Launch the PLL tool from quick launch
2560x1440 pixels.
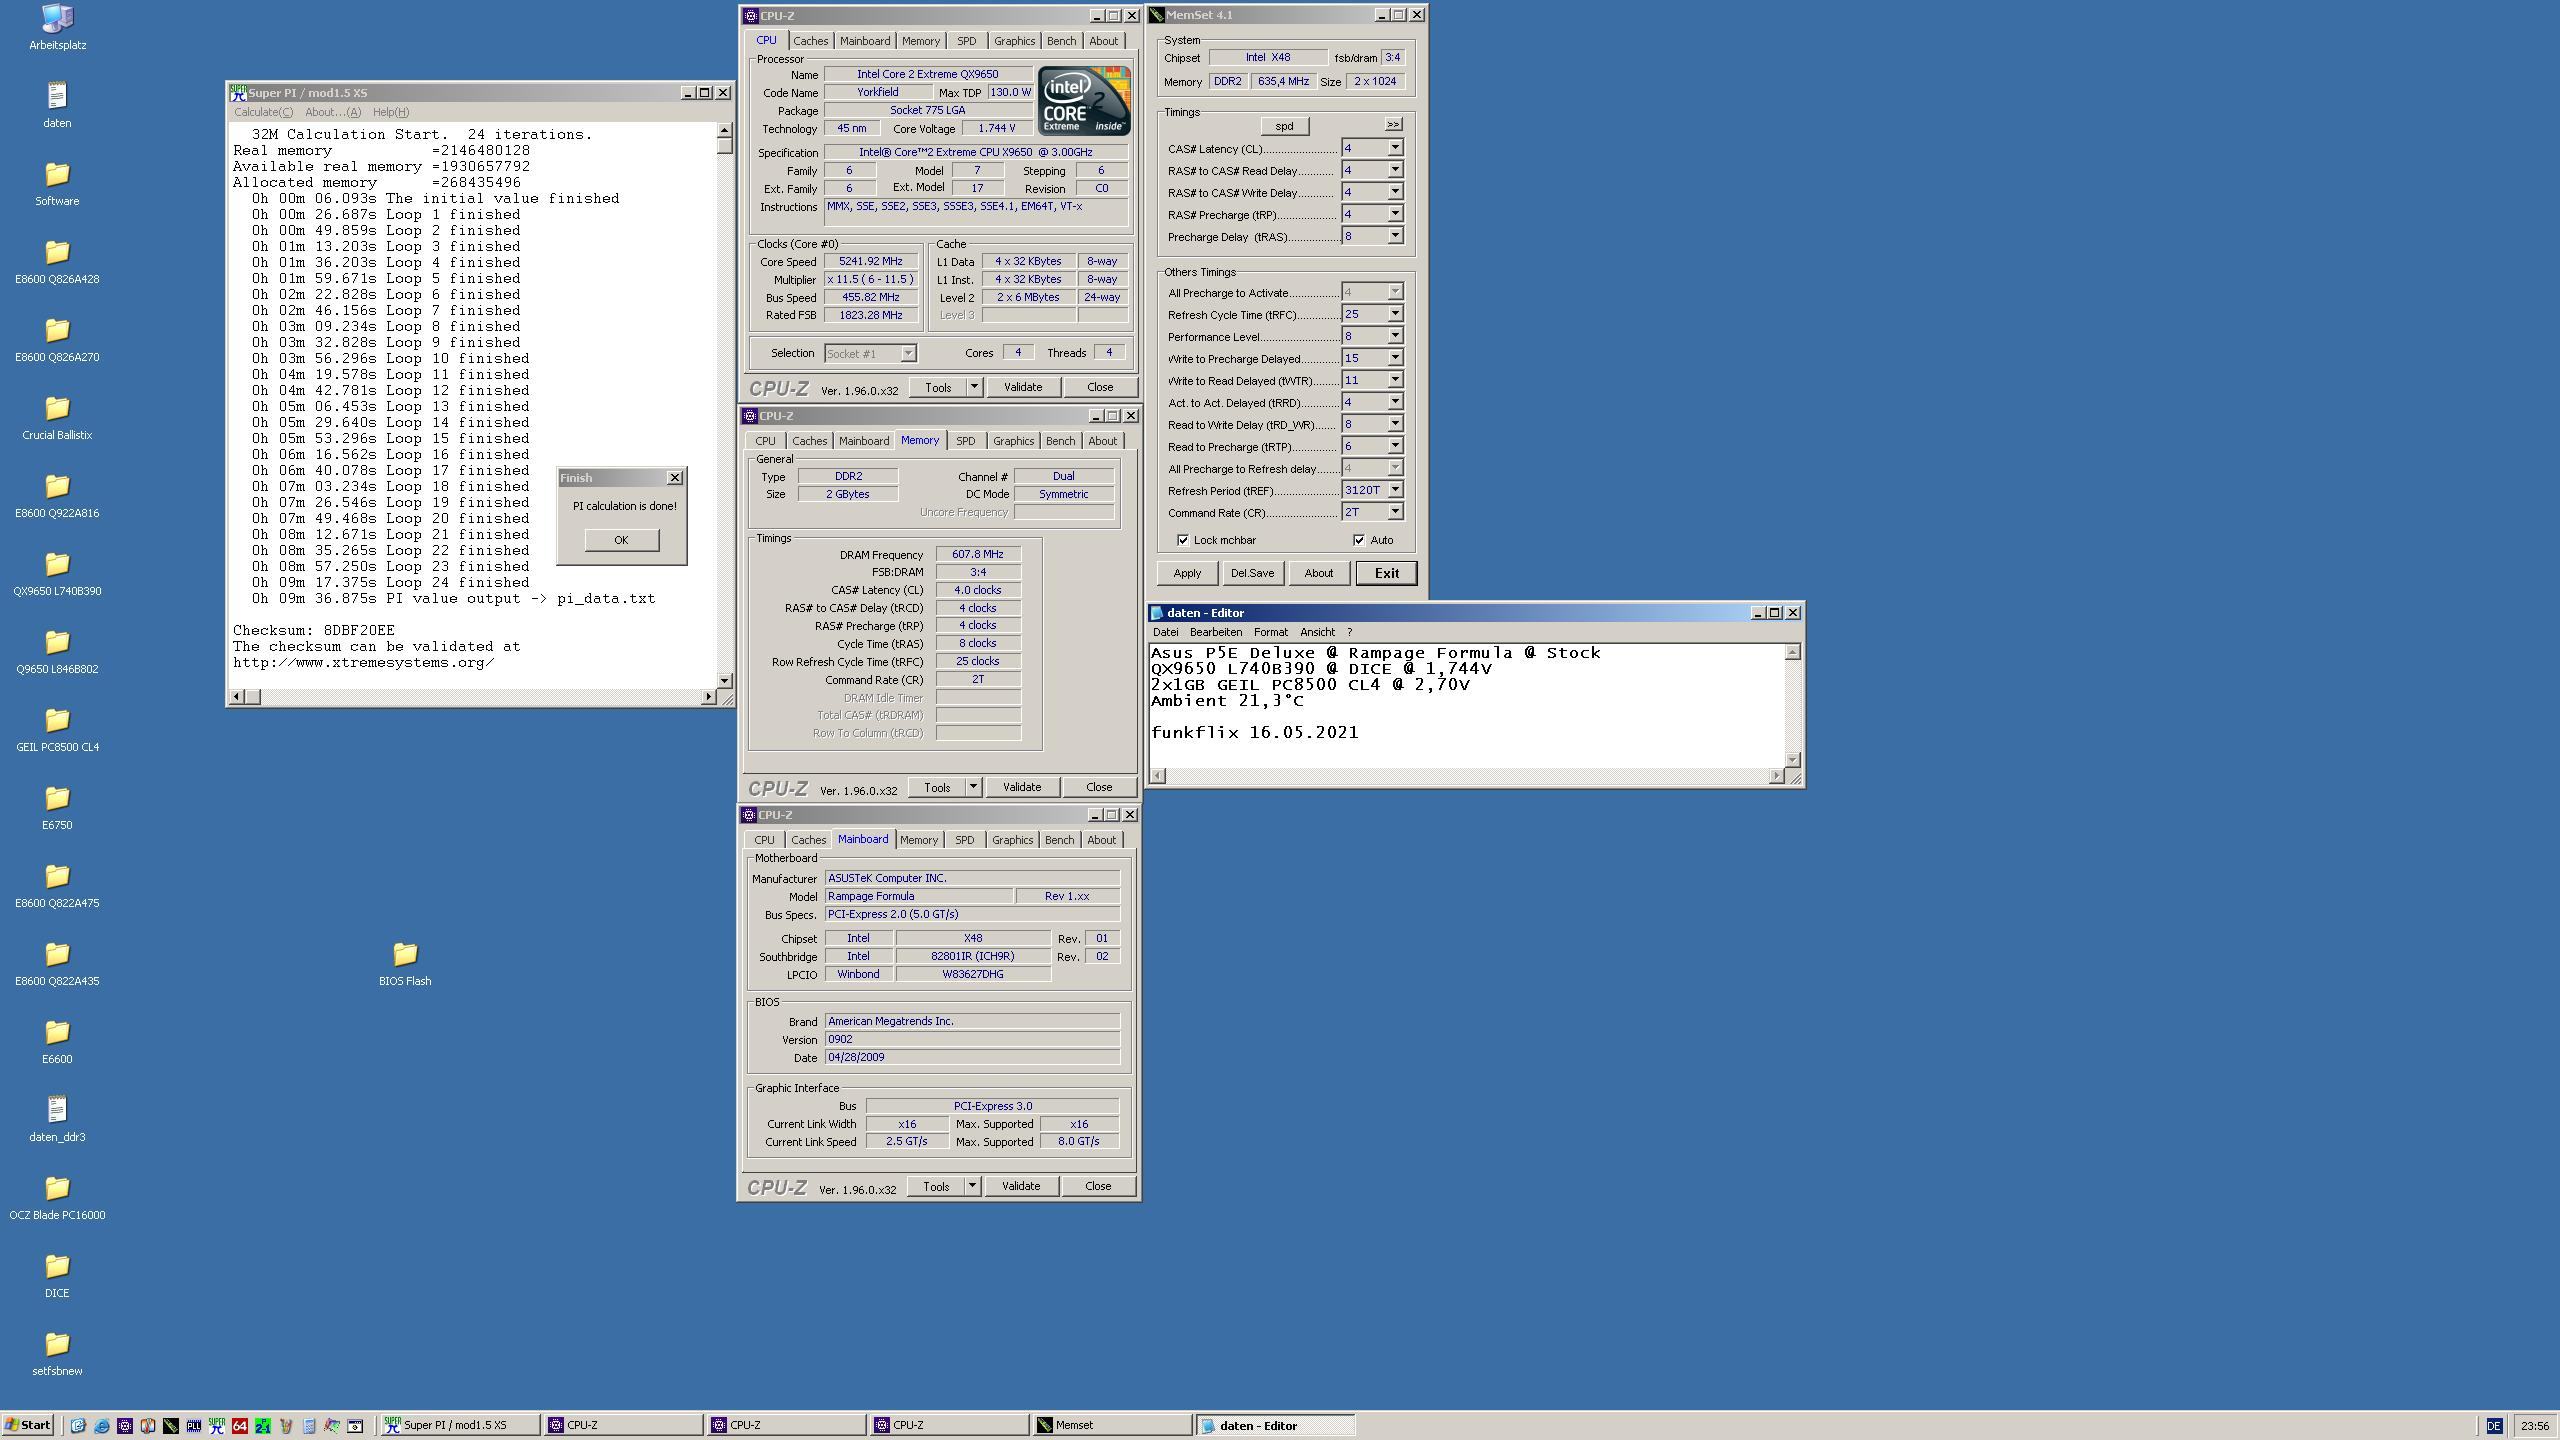[194, 1426]
